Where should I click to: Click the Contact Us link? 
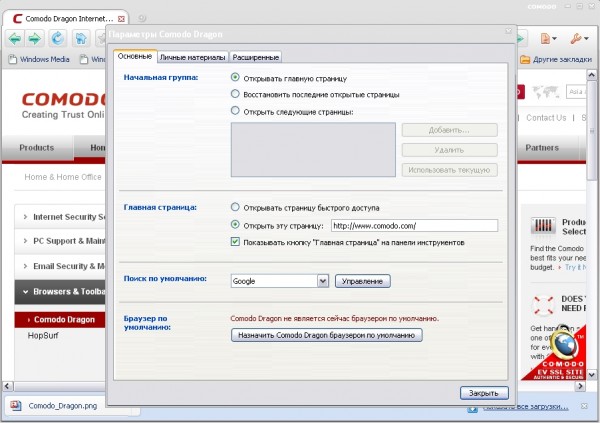tap(546, 118)
